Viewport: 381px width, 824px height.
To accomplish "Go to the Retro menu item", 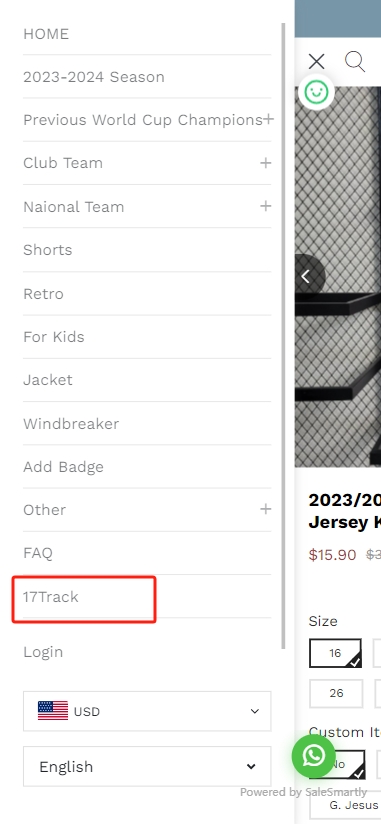I will tap(43, 293).
